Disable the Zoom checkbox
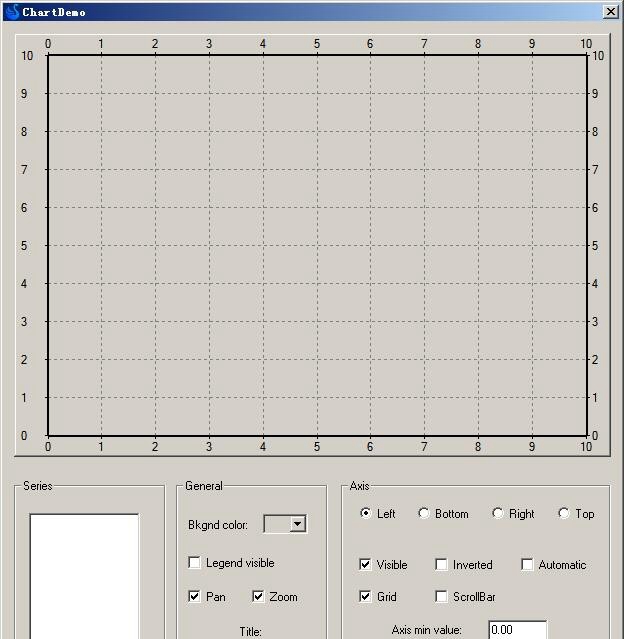This screenshot has height=639, width=624. coord(258,597)
